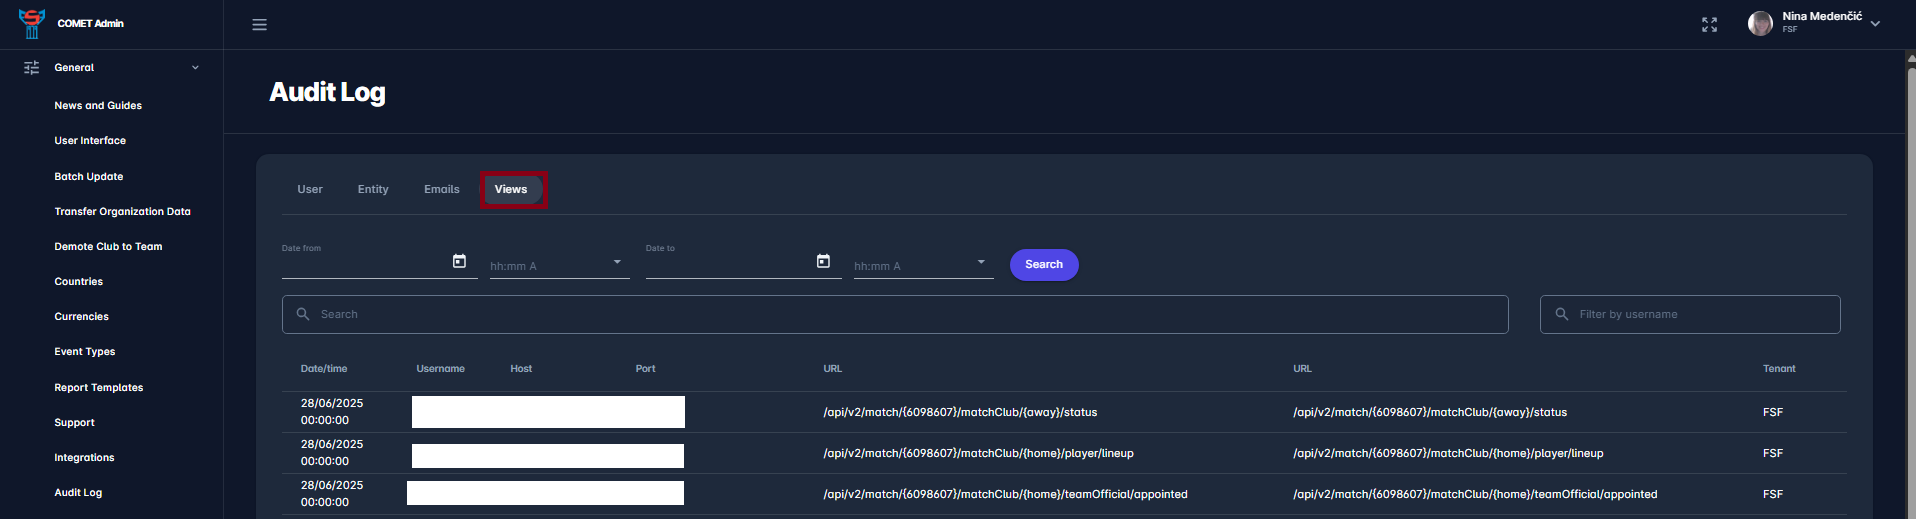Sort by the Date/time column header
This screenshot has height=519, width=1916.
(324, 369)
